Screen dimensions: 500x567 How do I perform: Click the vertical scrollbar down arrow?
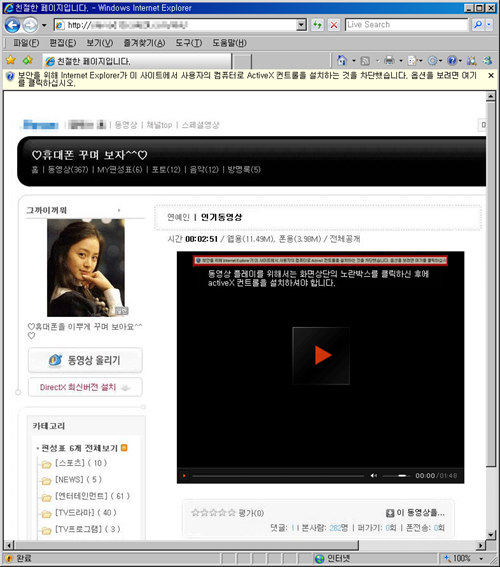click(491, 534)
